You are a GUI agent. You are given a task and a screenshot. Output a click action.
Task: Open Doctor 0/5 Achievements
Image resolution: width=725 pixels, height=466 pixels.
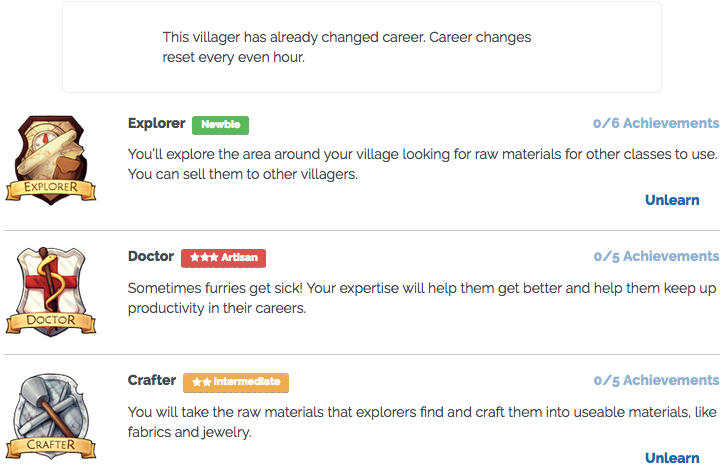[x=655, y=257]
